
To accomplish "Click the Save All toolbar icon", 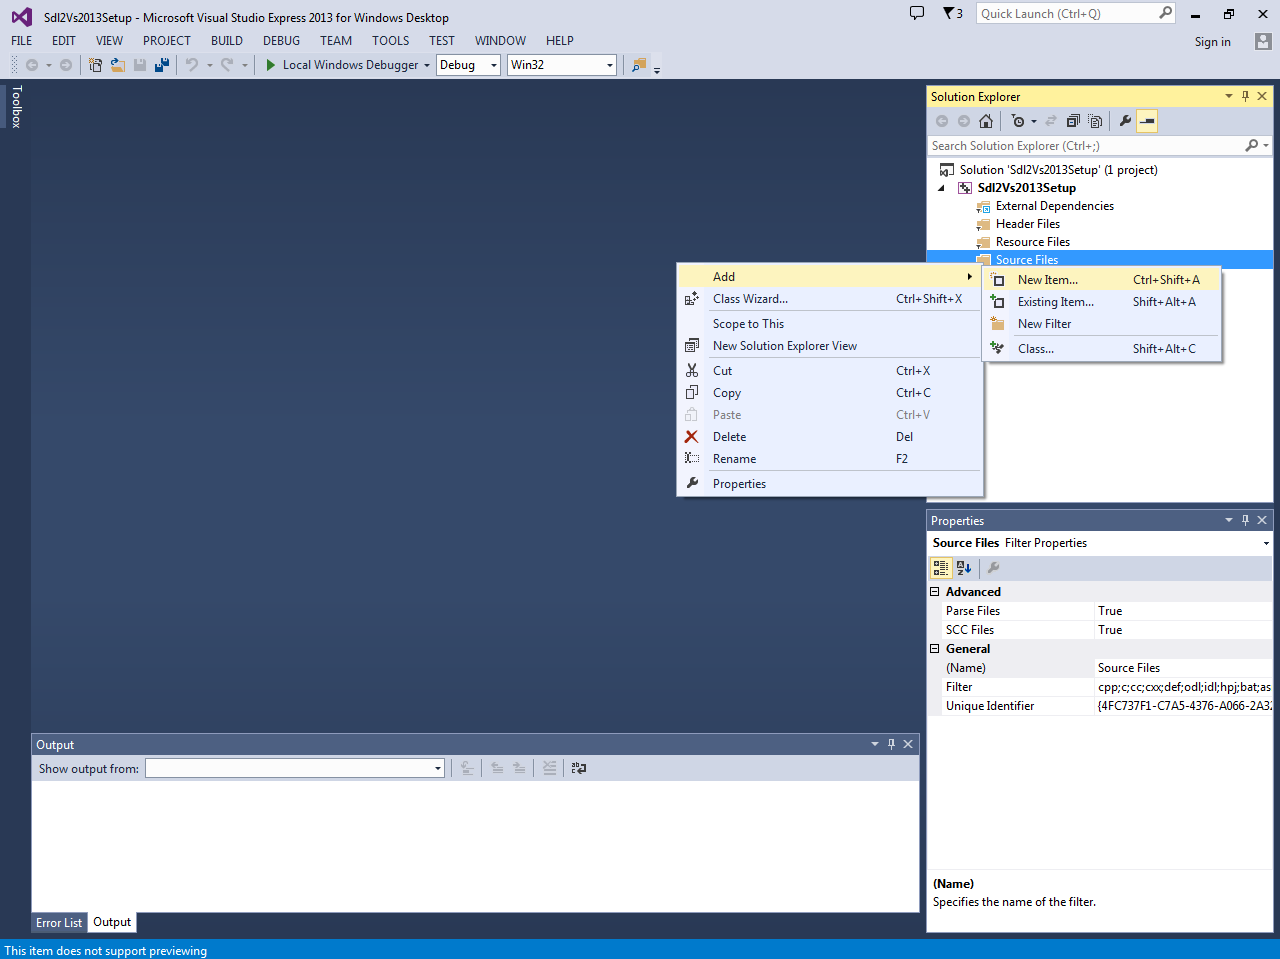I will (x=162, y=64).
